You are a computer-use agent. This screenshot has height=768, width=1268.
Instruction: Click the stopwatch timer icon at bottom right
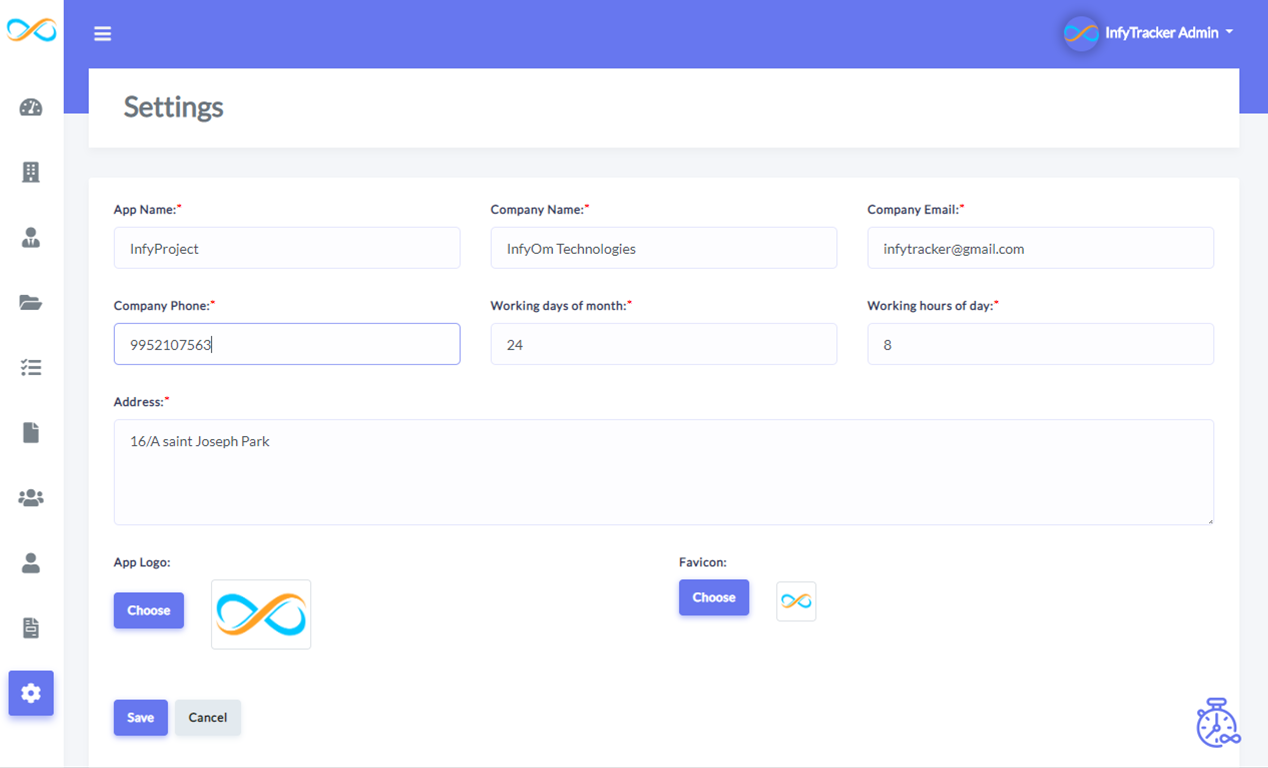click(x=1217, y=722)
